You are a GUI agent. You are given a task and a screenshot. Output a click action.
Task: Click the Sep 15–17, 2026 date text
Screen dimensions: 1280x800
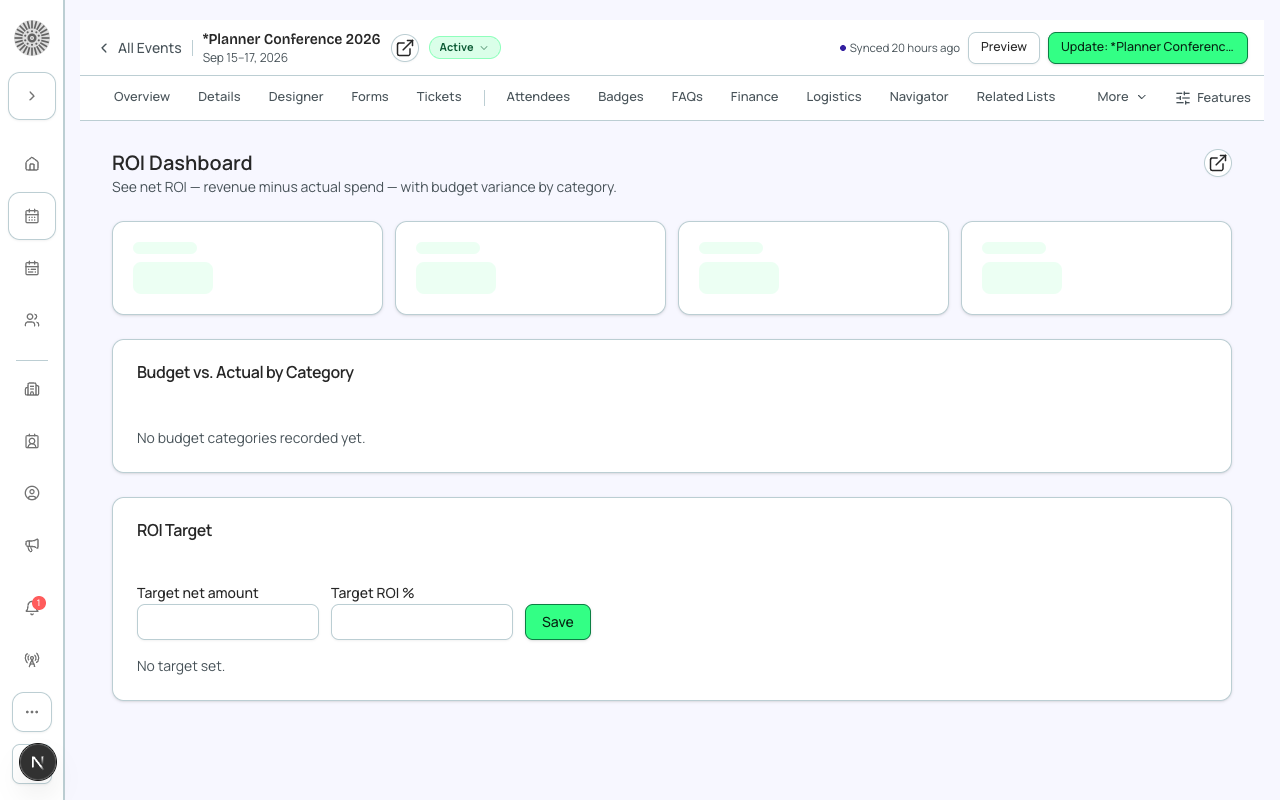pyautogui.click(x=245, y=58)
